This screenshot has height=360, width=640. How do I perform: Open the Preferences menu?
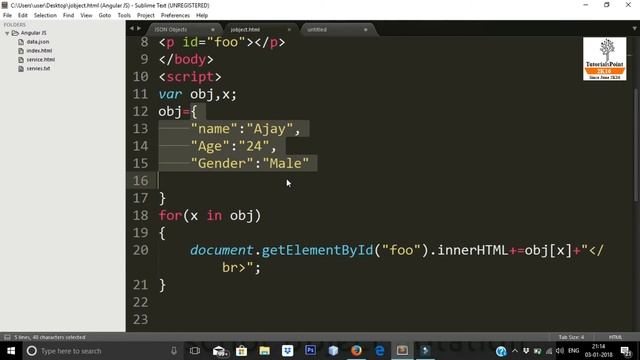(x=175, y=16)
